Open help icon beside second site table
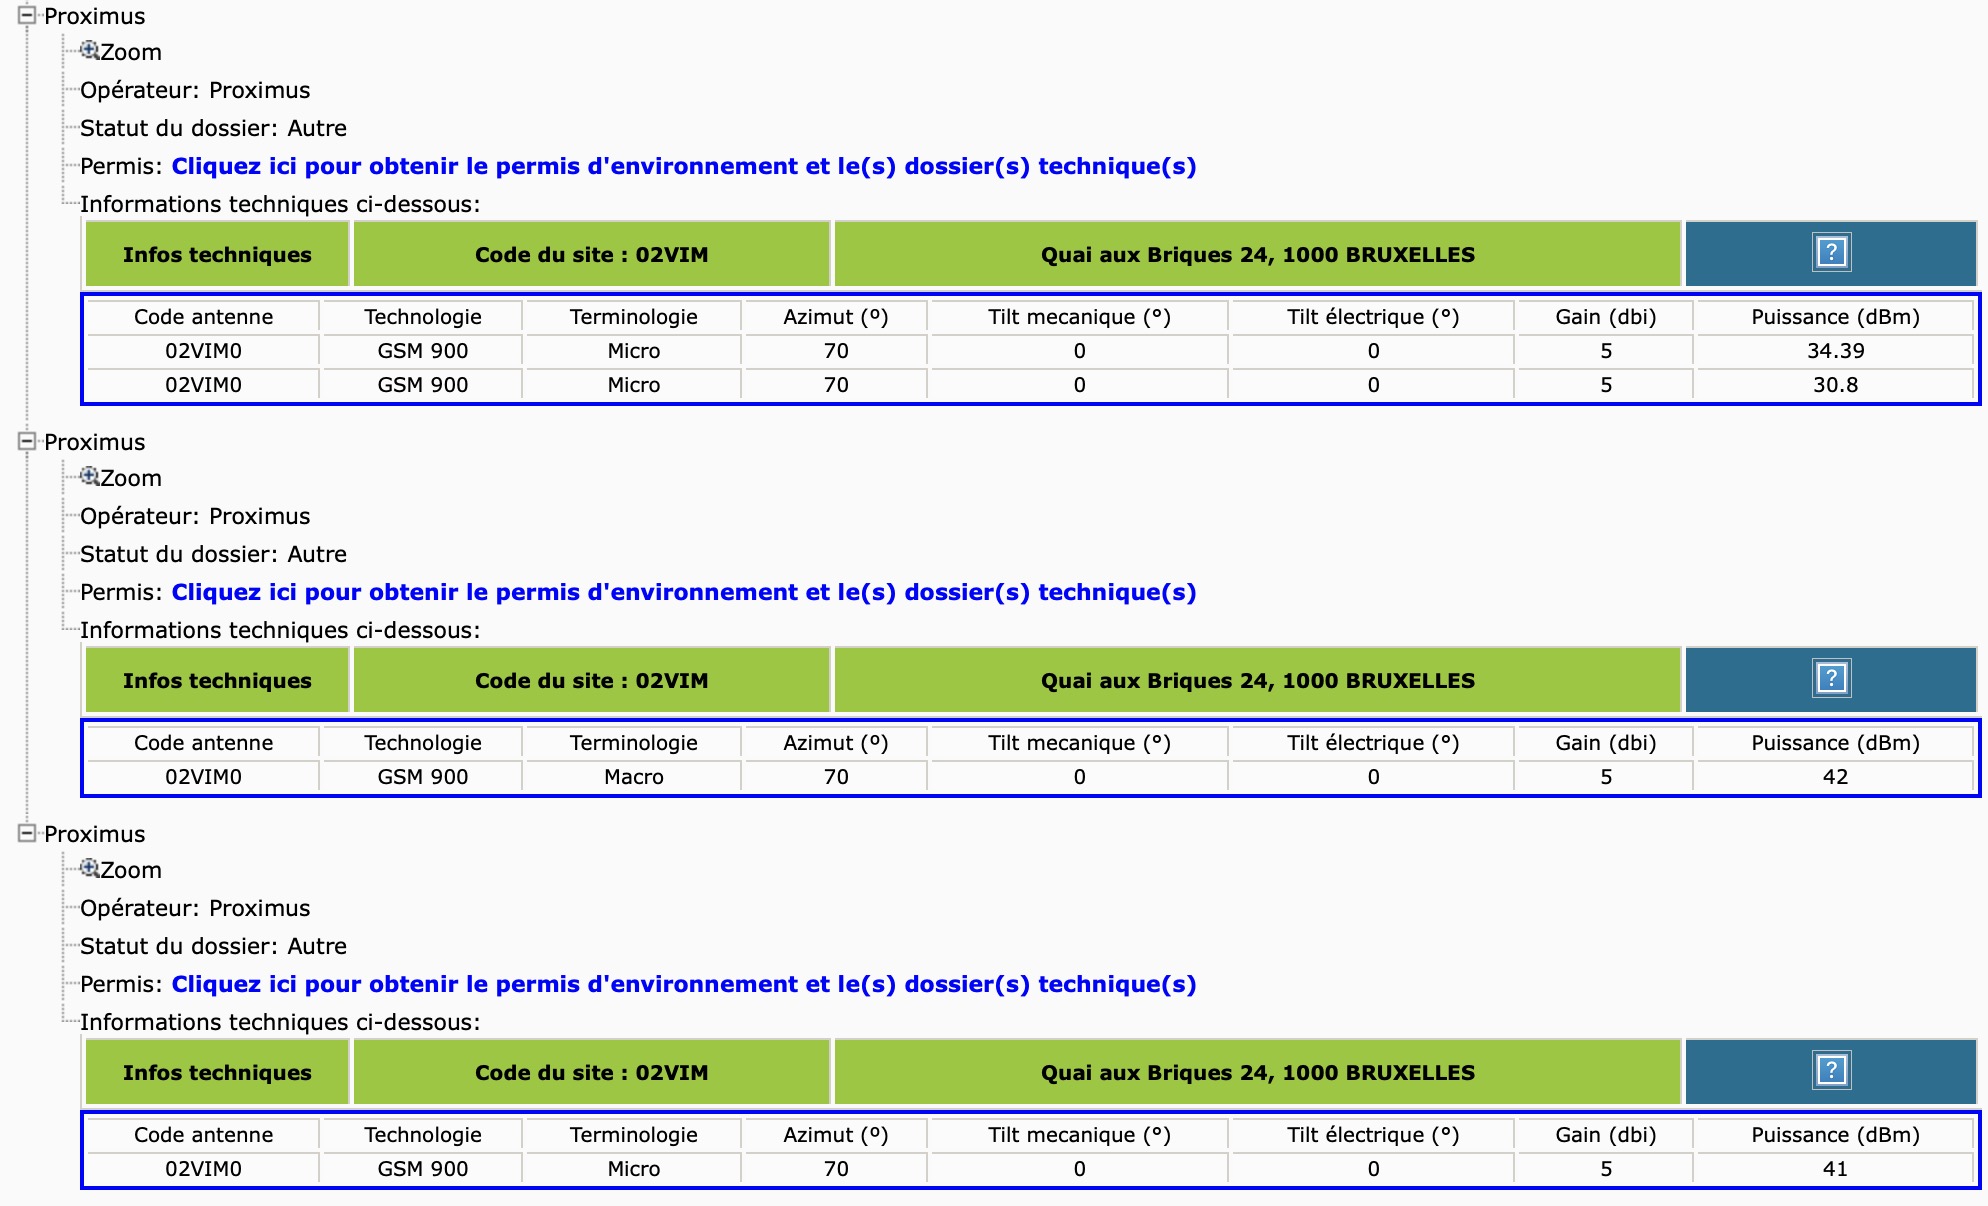Screen dimensions: 1988x1206 click(x=1831, y=679)
